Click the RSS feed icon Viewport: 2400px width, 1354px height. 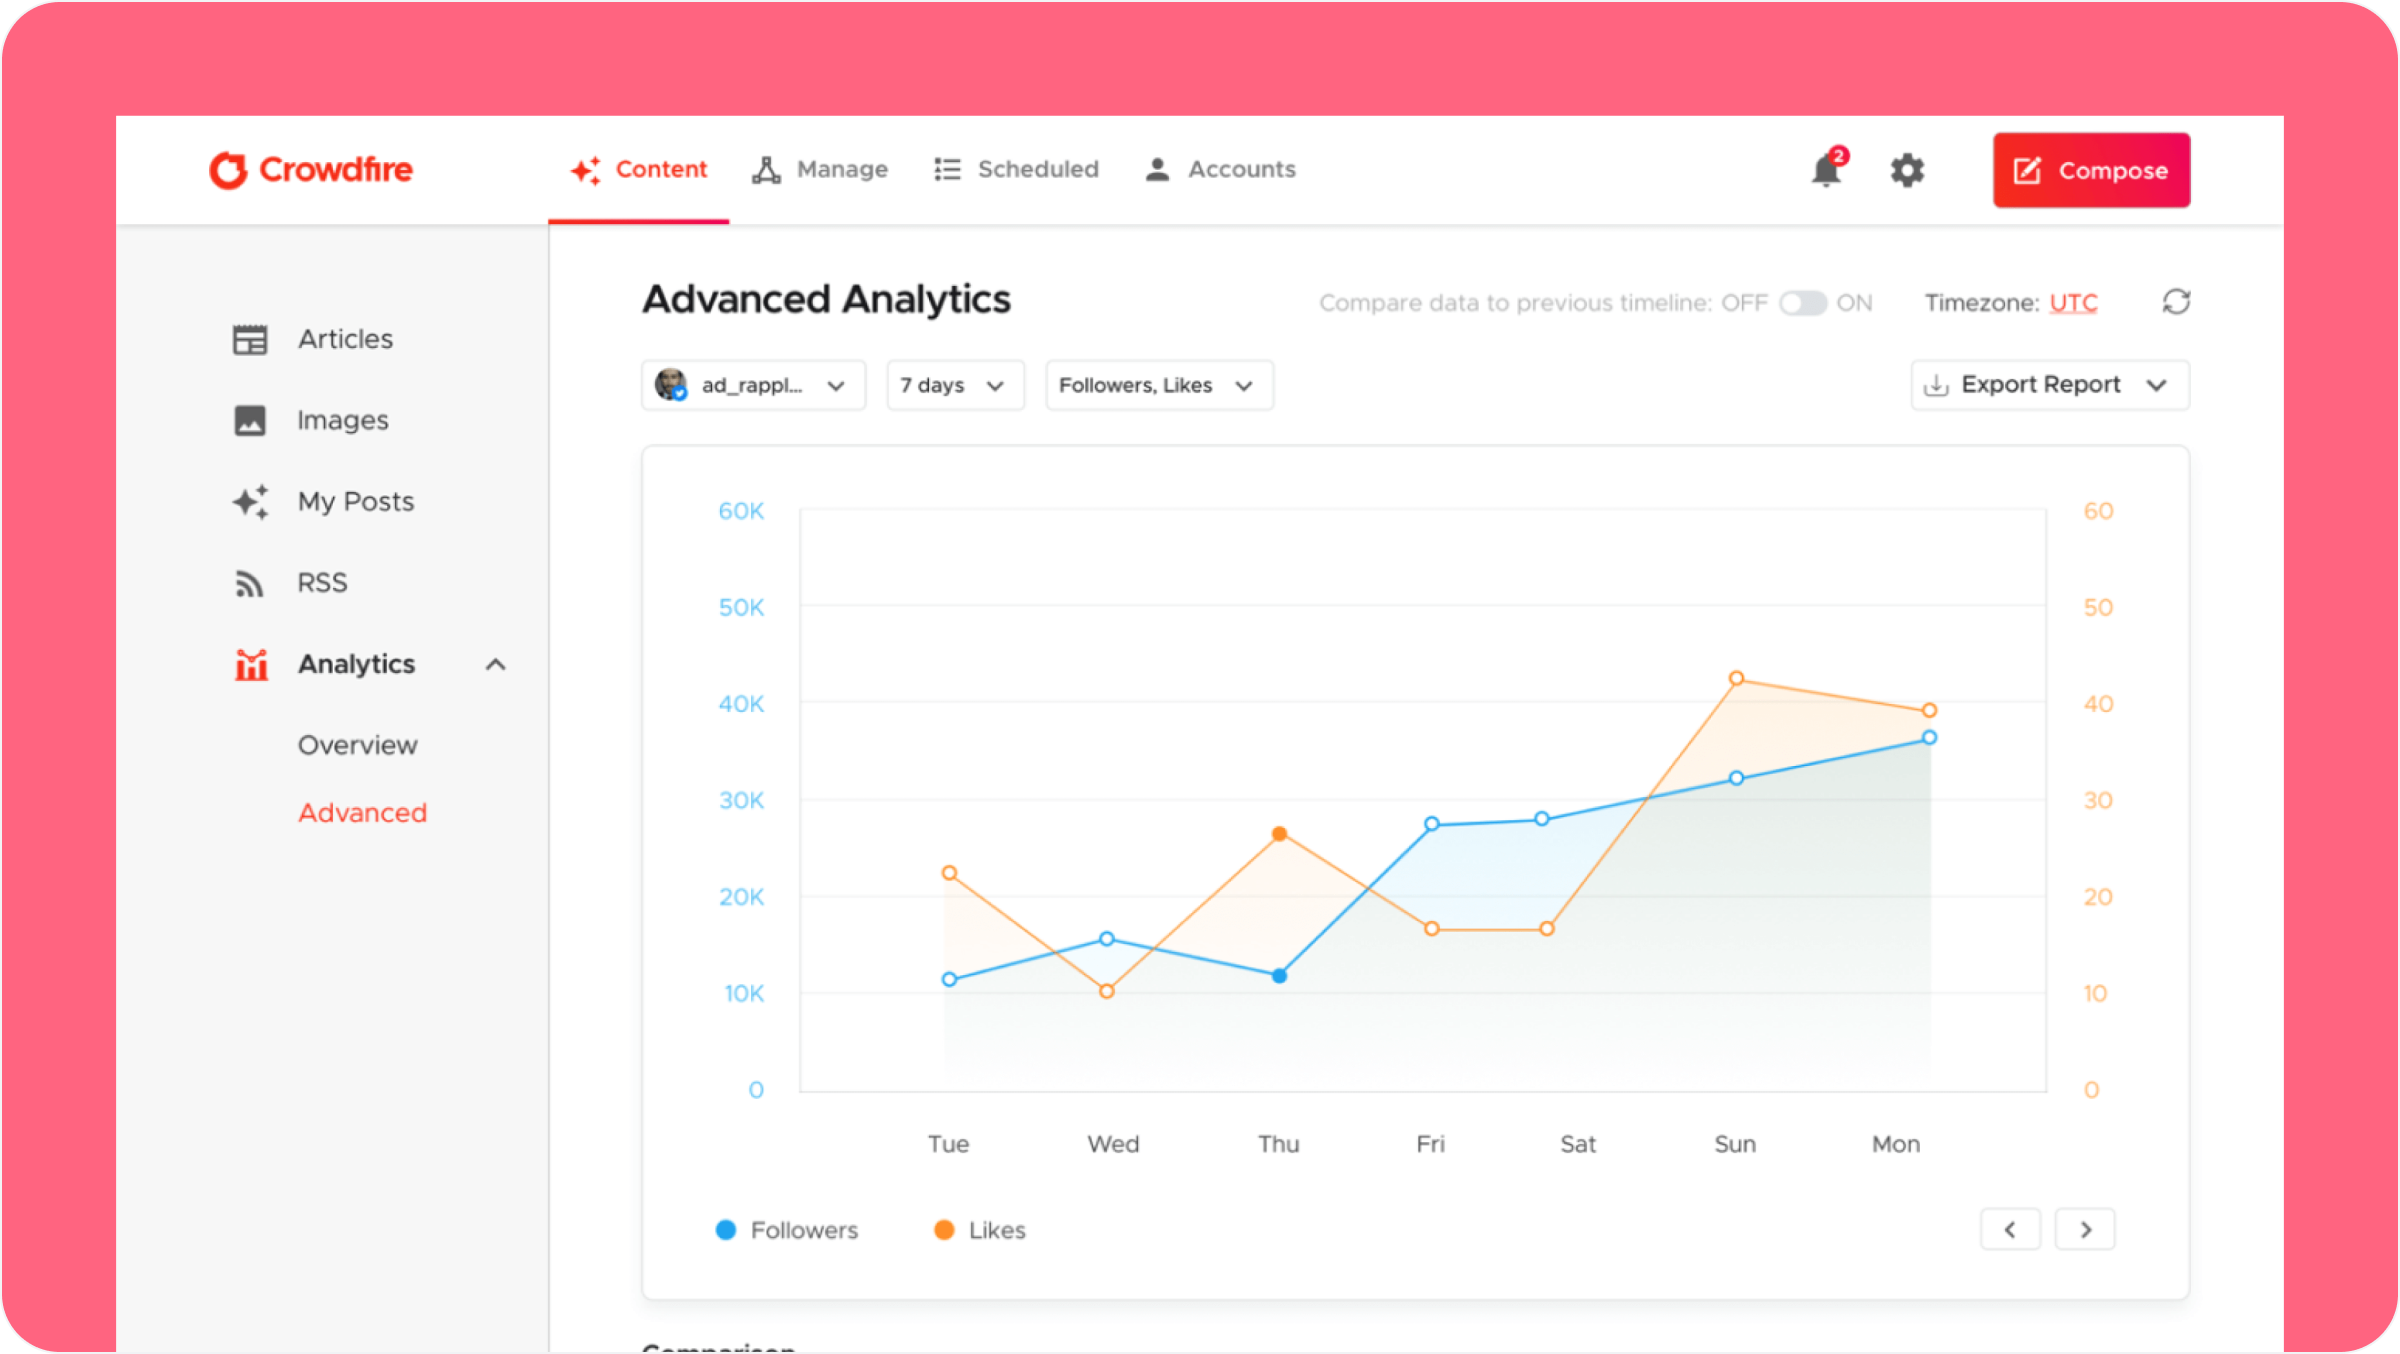249,583
